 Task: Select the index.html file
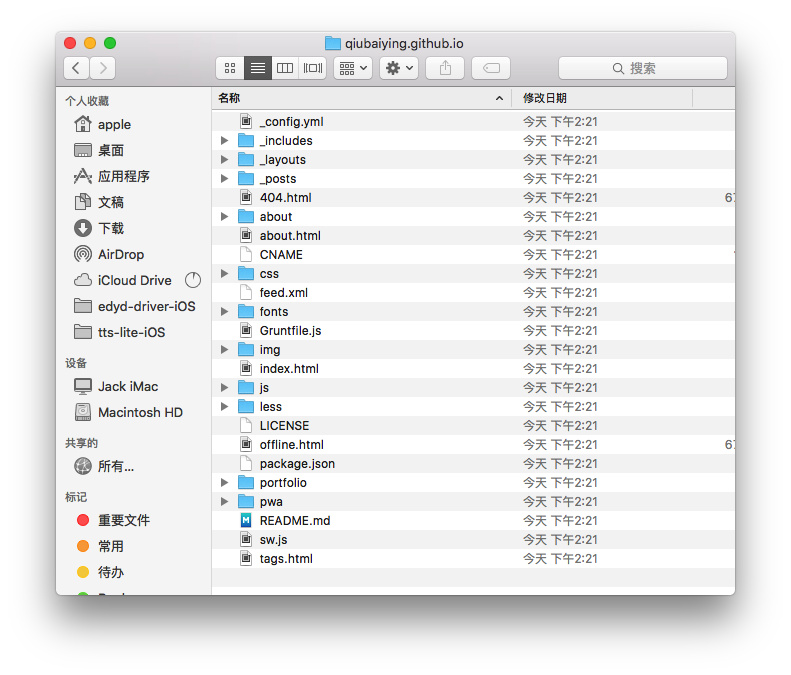473,369
